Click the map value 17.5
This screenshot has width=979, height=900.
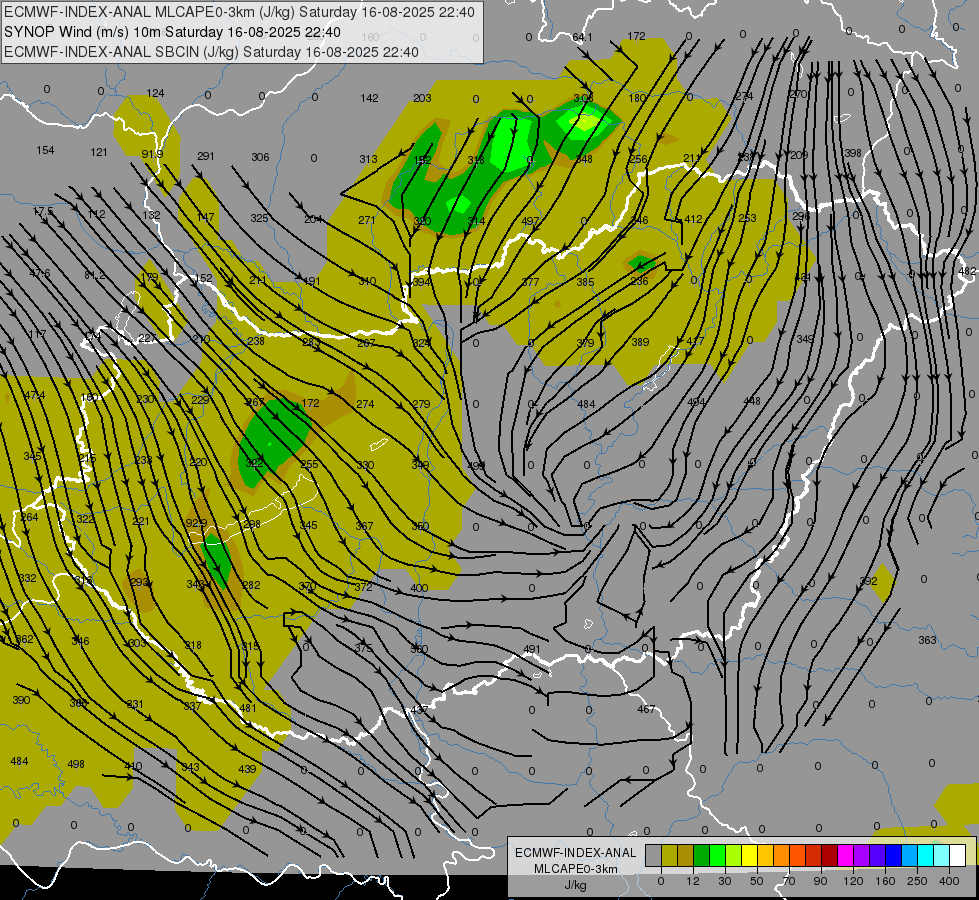43,212
